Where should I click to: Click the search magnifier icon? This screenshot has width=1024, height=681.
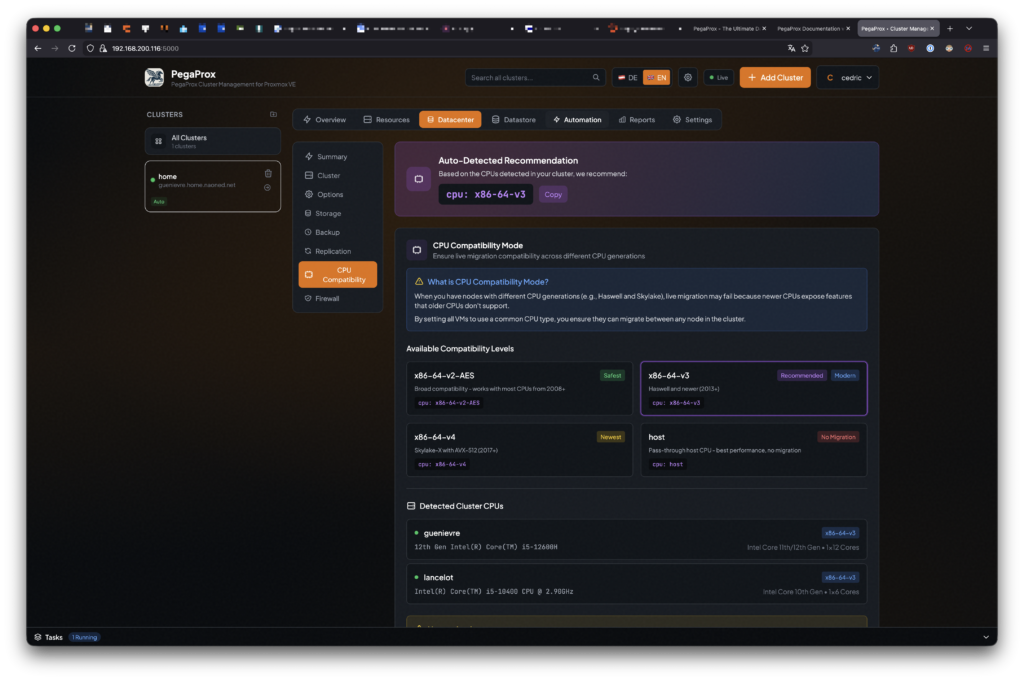(596, 77)
